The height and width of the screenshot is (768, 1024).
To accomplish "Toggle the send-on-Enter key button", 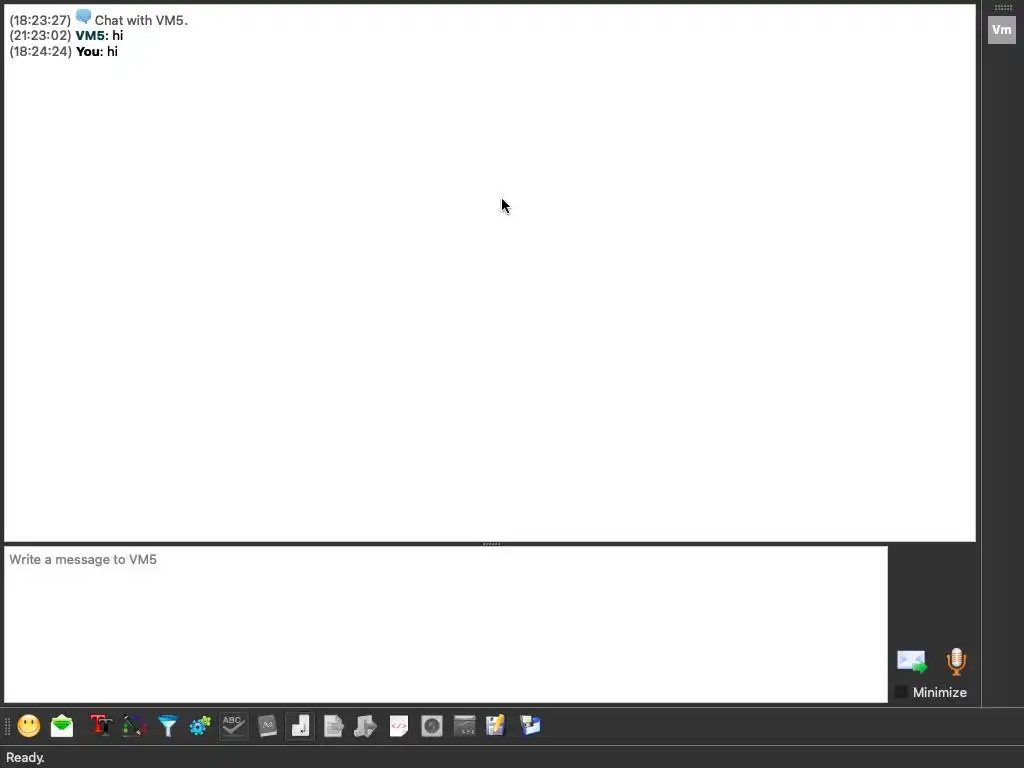I will (x=300, y=726).
